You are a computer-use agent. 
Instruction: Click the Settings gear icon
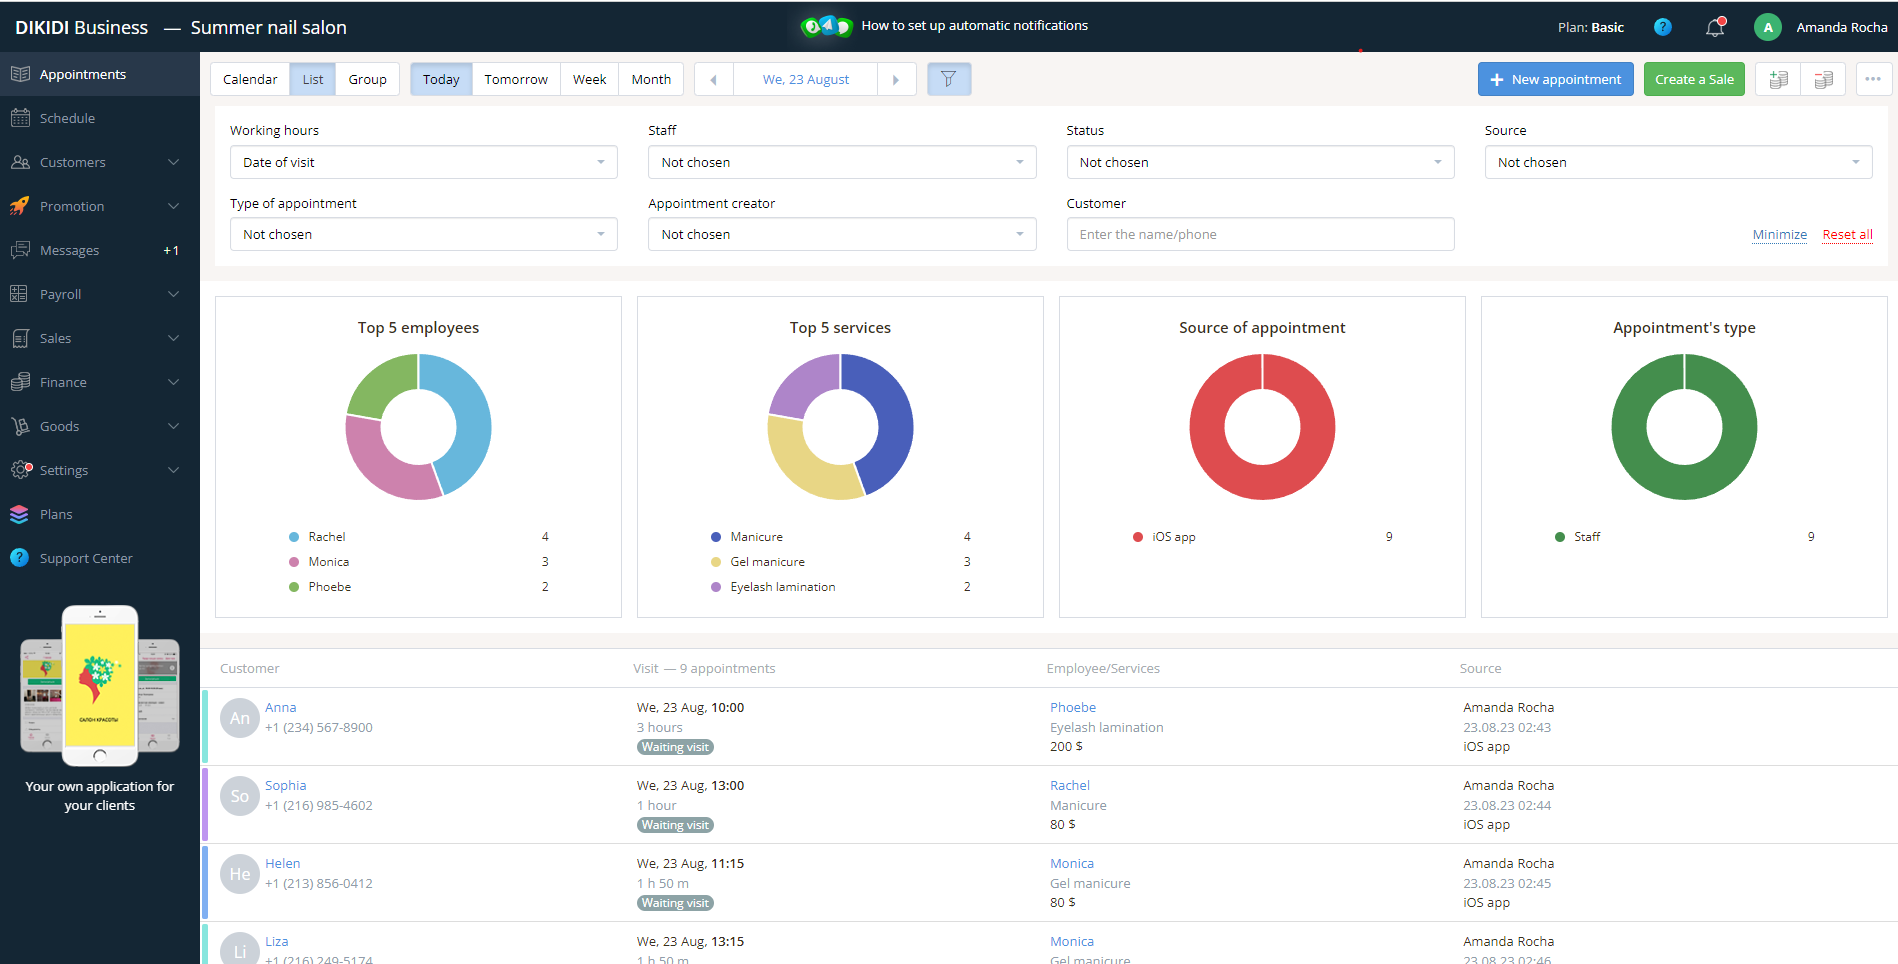[x=21, y=470]
